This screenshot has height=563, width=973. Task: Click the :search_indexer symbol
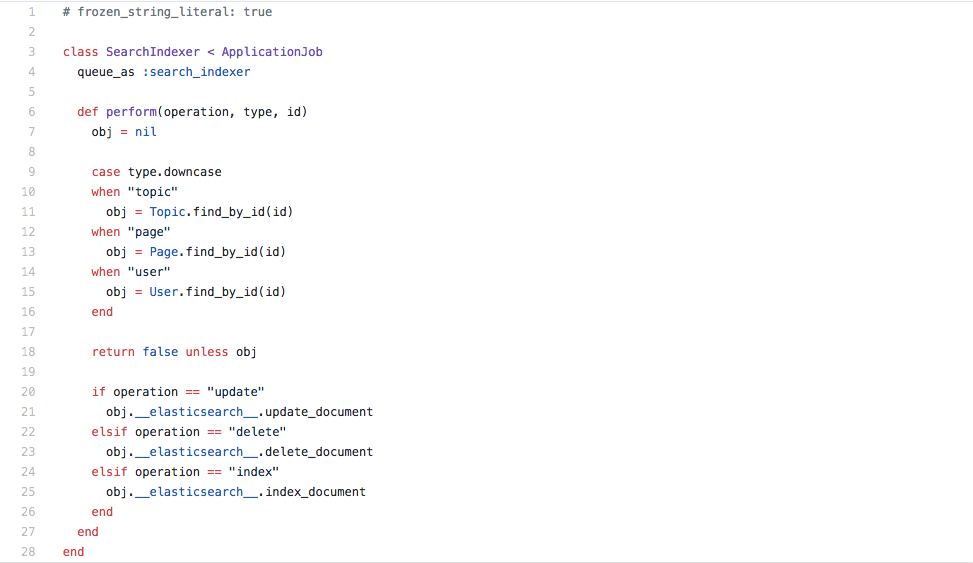pos(197,72)
